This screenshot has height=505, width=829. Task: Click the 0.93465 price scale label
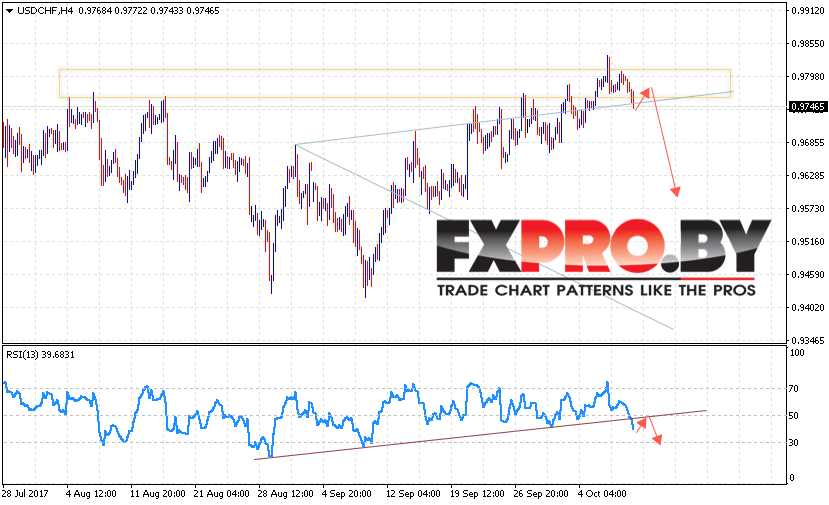click(x=808, y=341)
